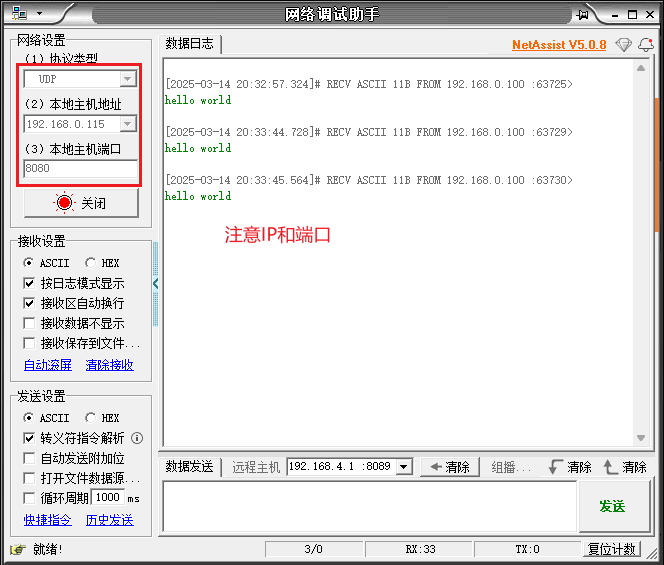Expand the local host address dropdown

pyautogui.click(x=127, y=124)
